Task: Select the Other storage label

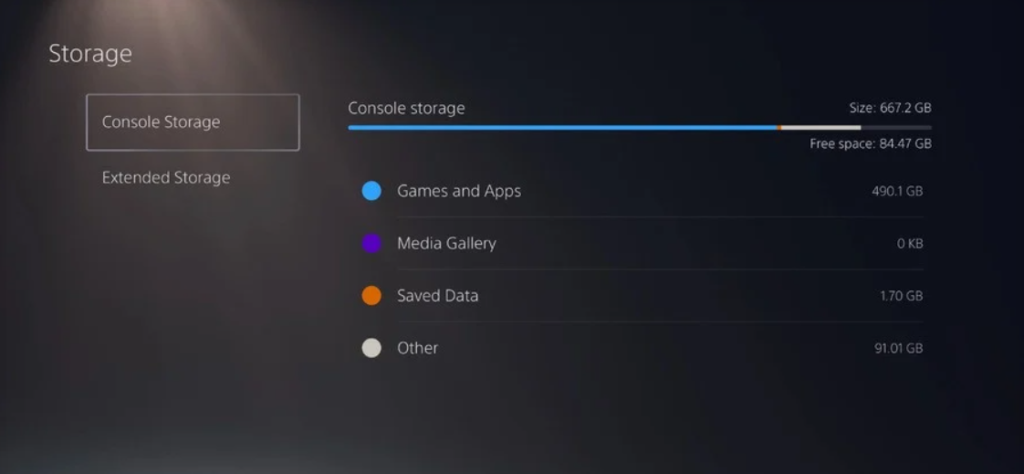Action: click(x=417, y=348)
